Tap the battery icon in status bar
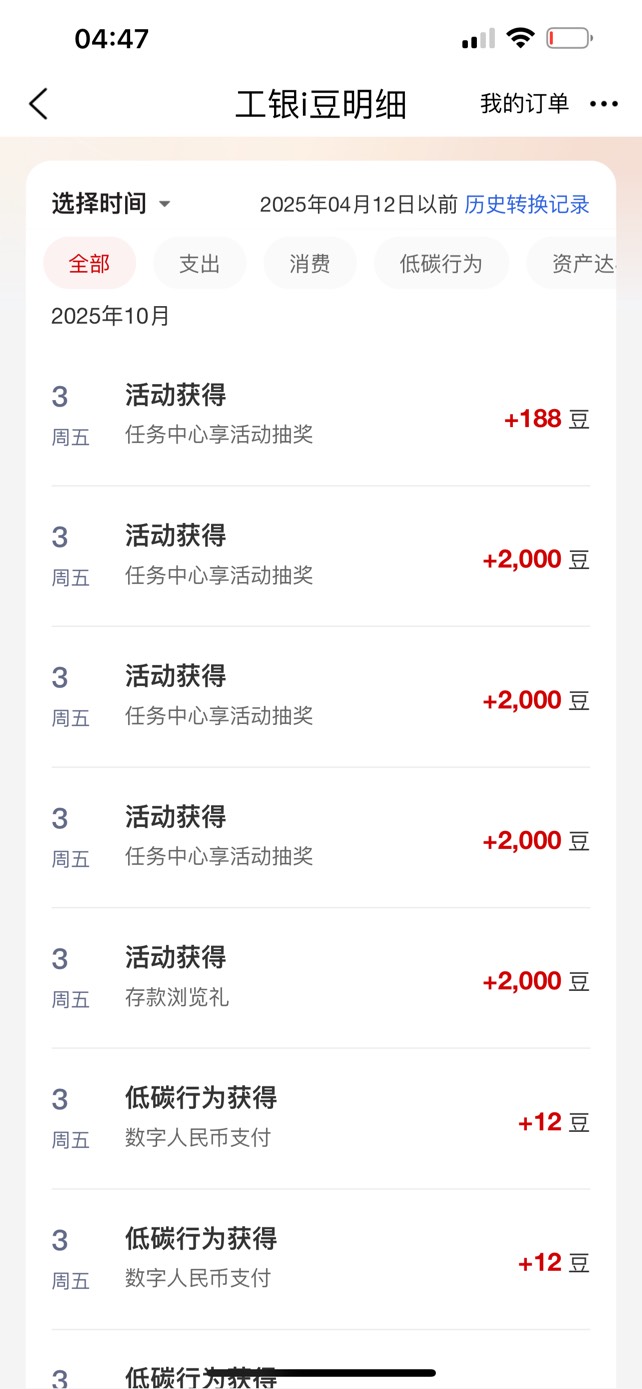 [569, 39]
